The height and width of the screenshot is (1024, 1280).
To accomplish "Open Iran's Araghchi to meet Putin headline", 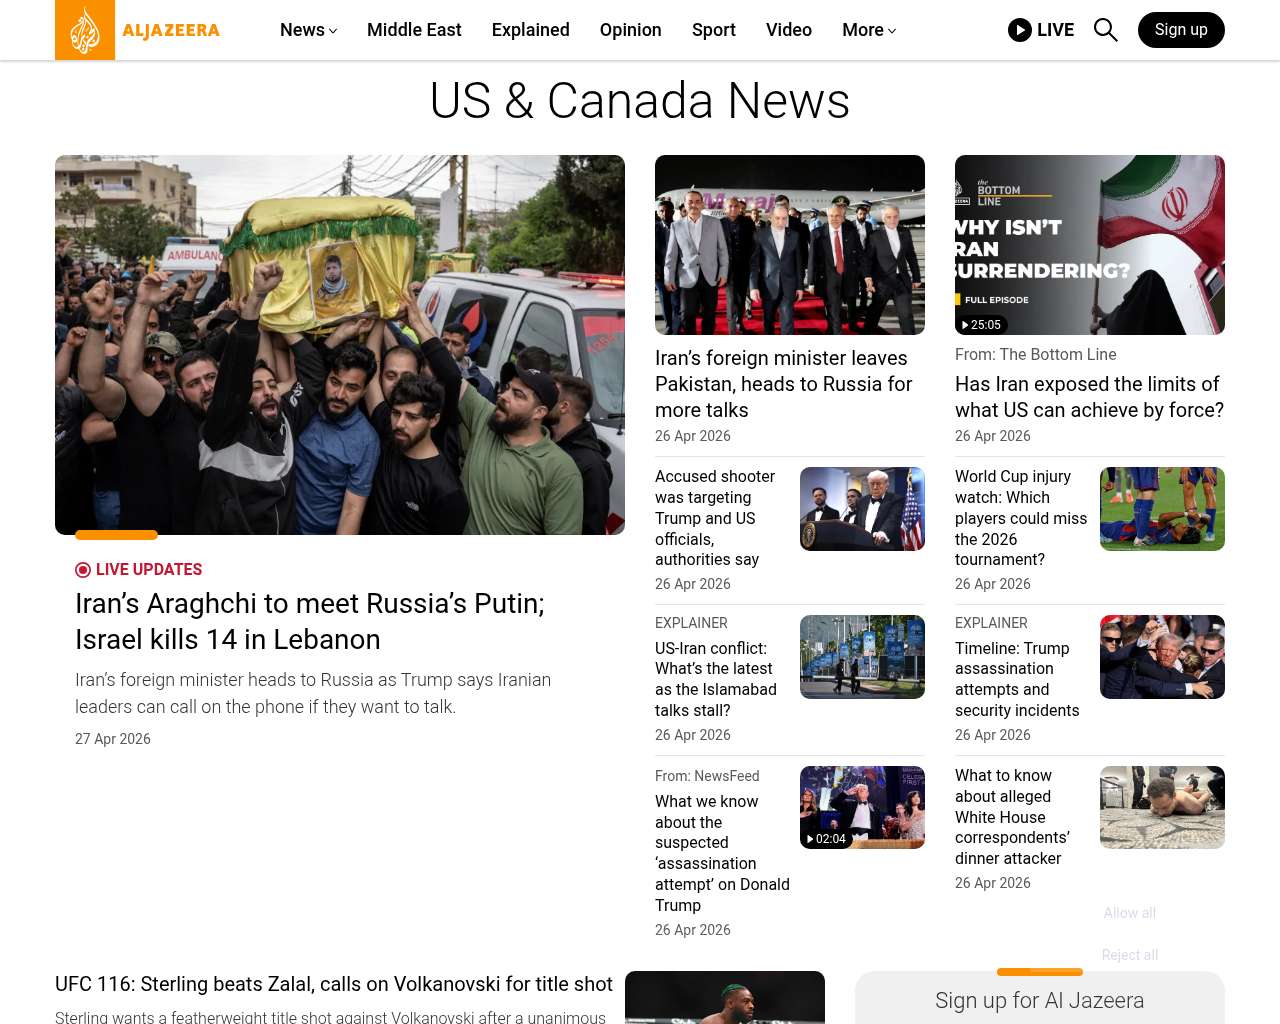I will coord(310,621).
